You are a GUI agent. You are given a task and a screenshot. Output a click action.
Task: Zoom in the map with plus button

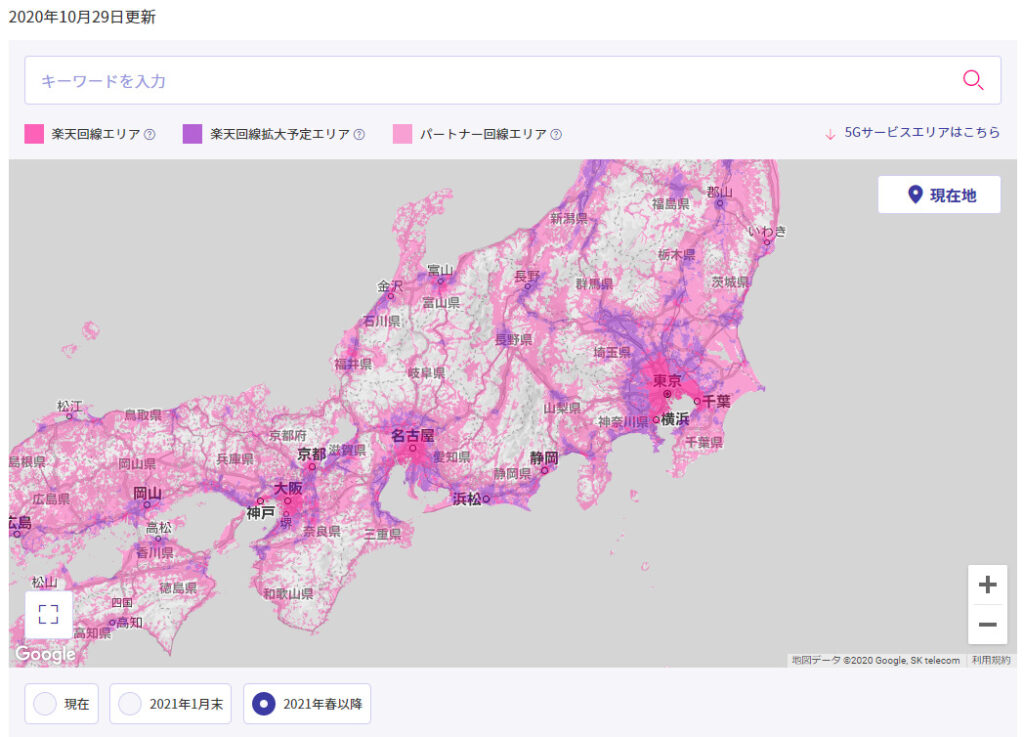pyautogui.click(x=987, y=584)
